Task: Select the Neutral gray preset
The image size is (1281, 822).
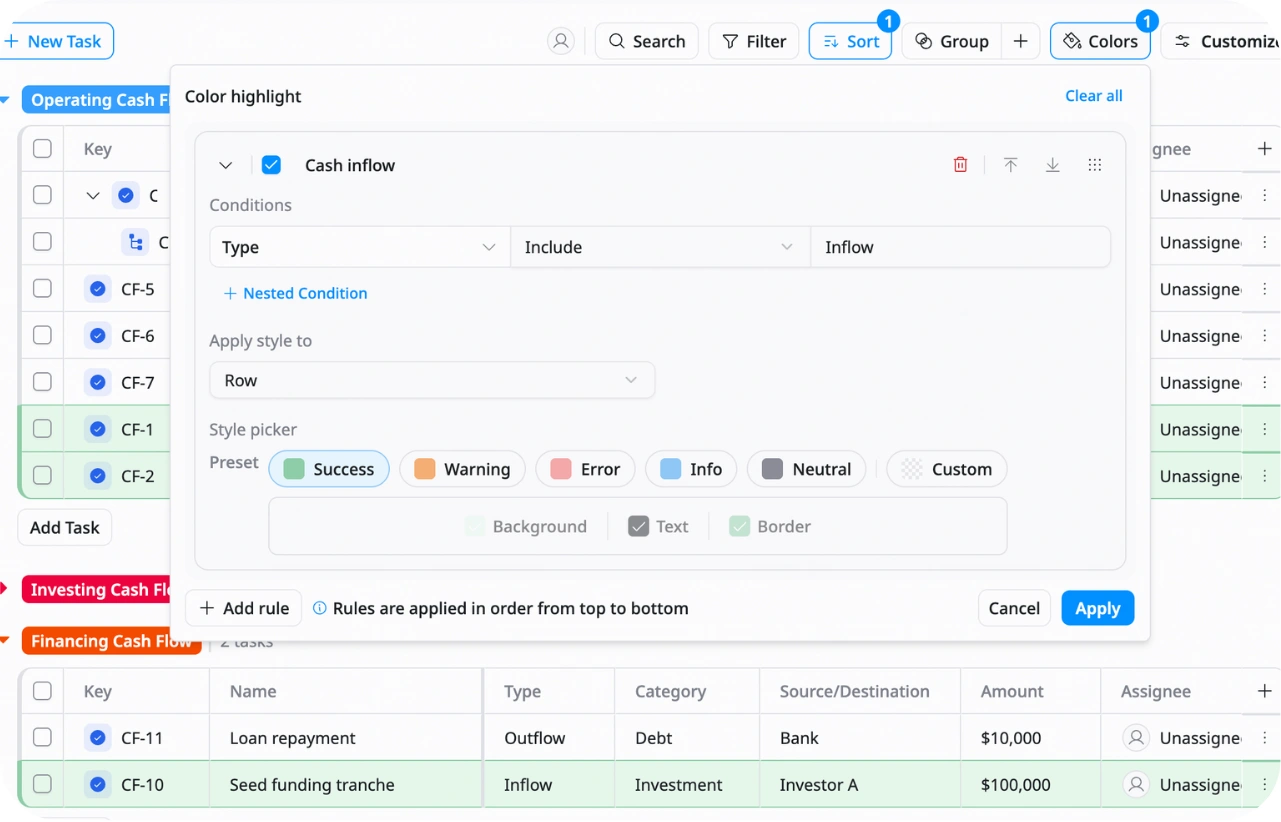Action: (806, 469)
